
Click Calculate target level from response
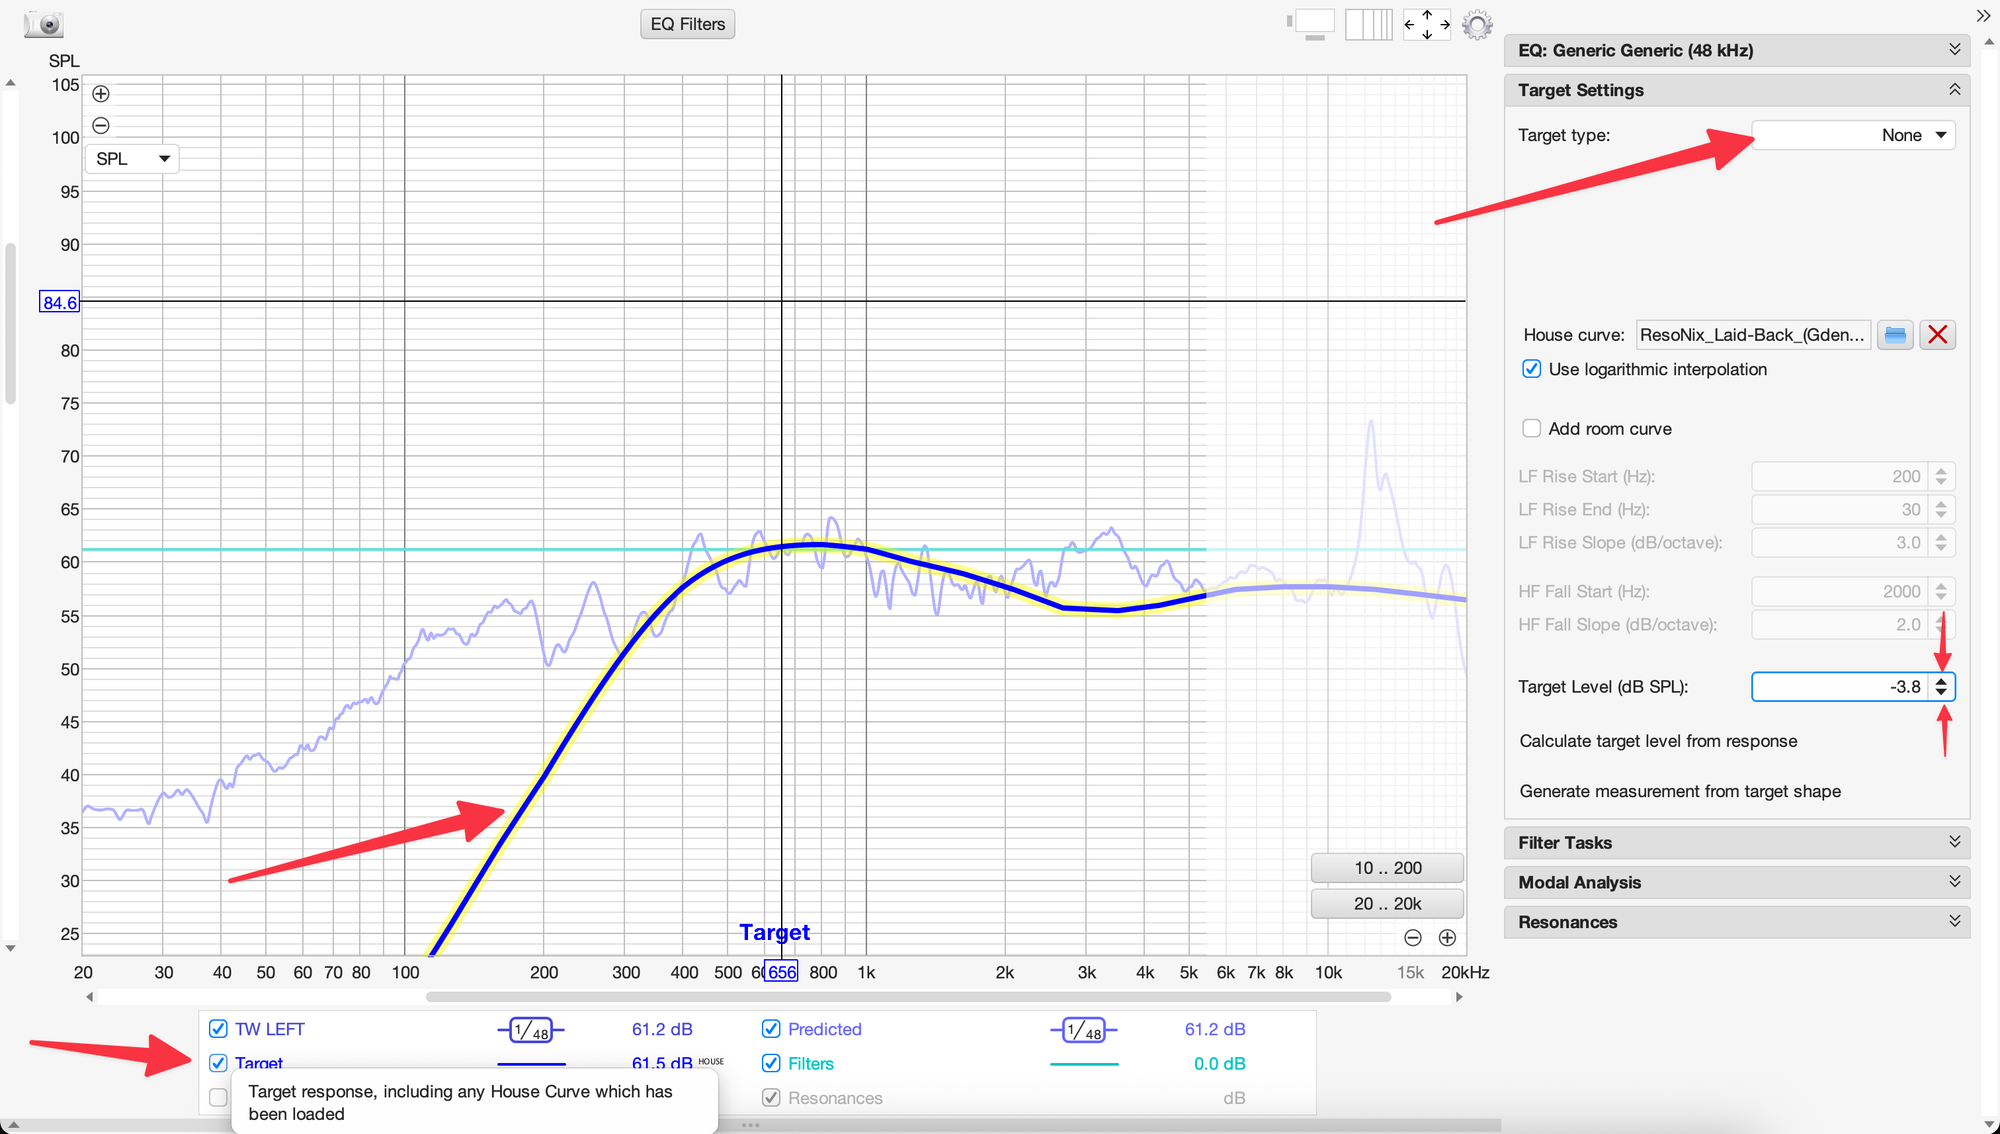point(1658,741)
